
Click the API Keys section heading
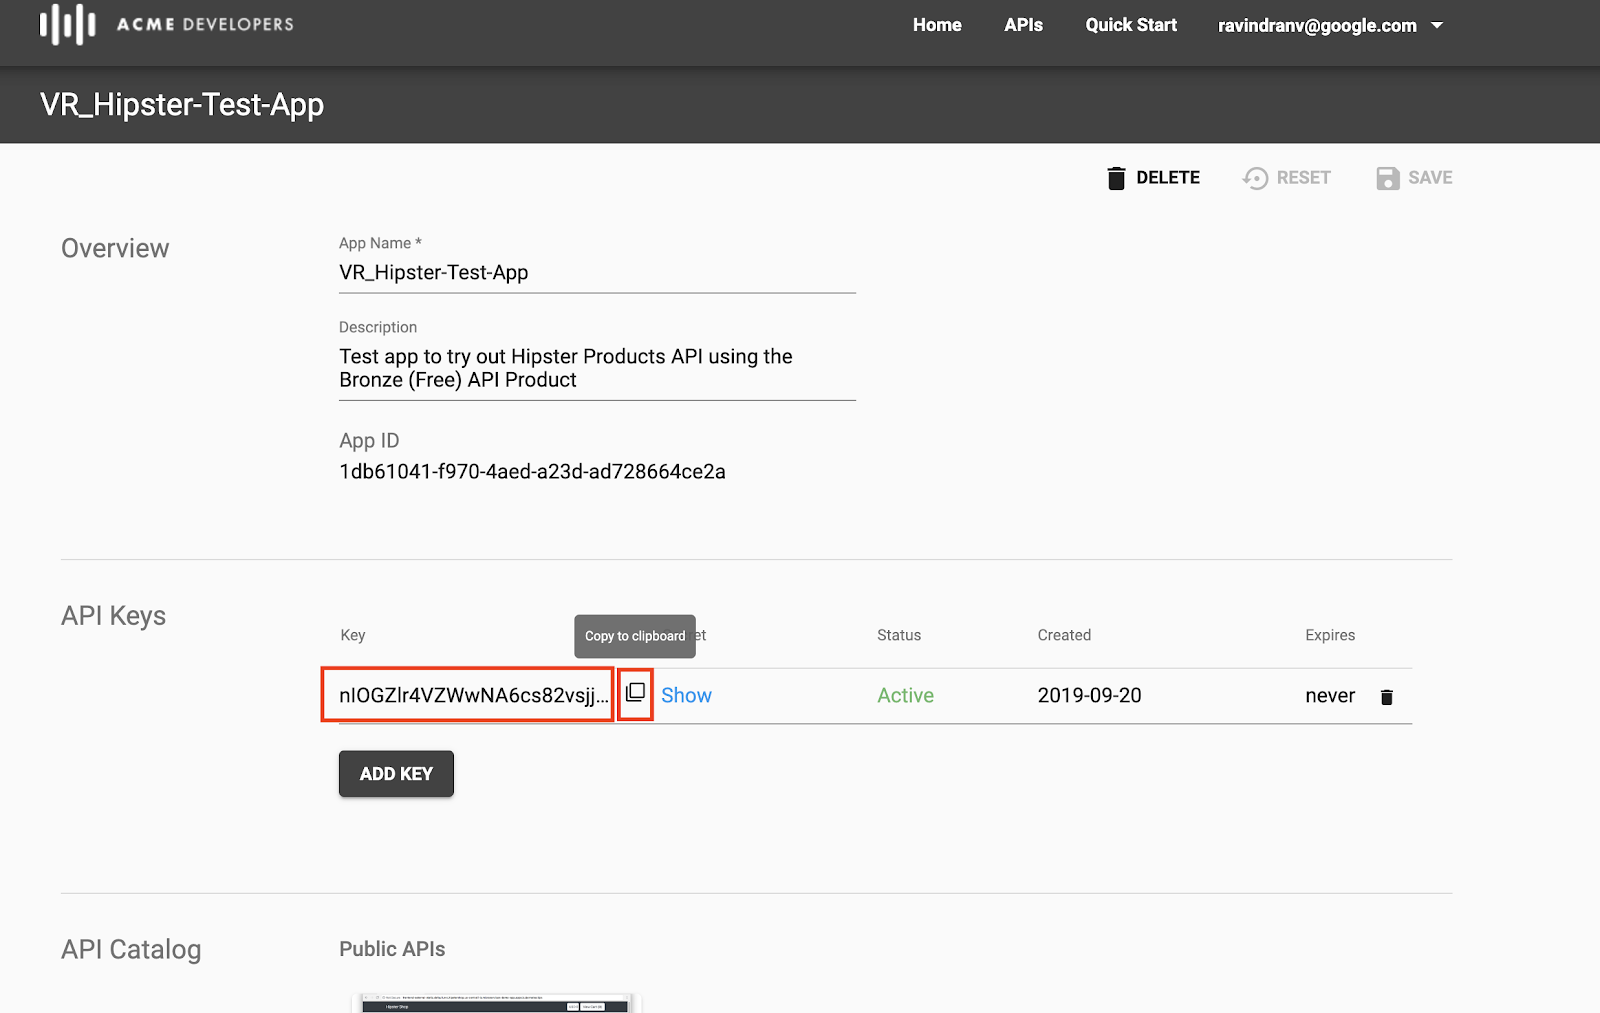click(x=113, y=616)
